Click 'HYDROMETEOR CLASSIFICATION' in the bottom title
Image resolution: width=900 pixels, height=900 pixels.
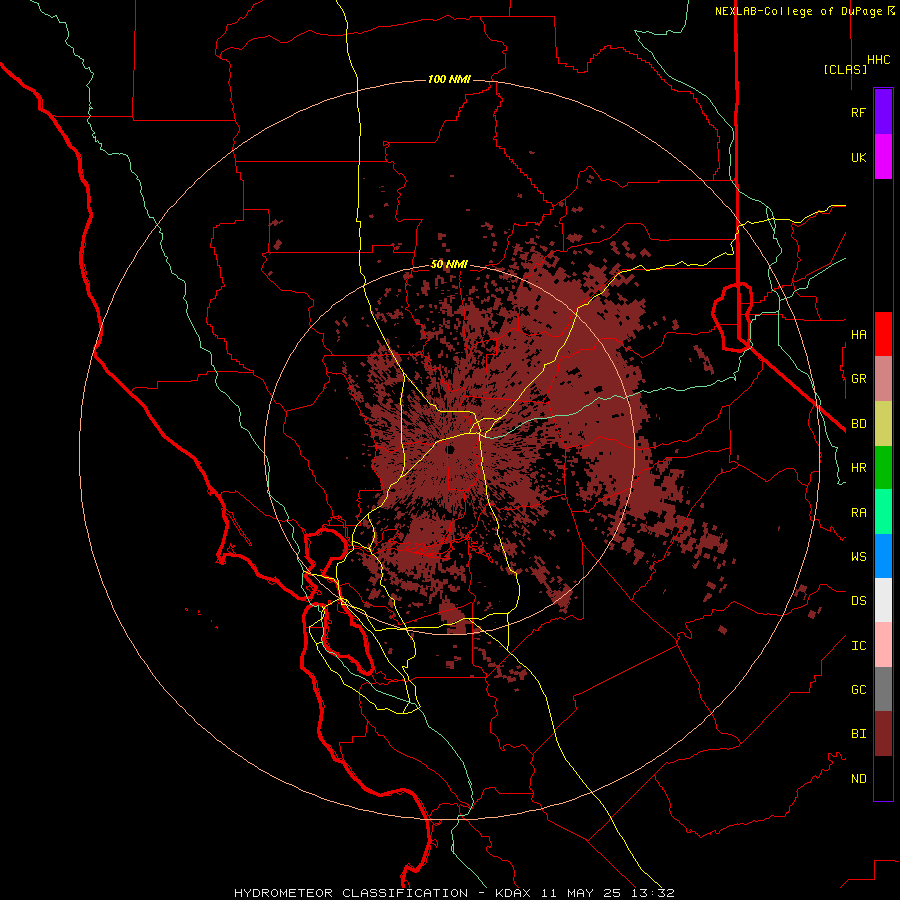tap(351, 893)
